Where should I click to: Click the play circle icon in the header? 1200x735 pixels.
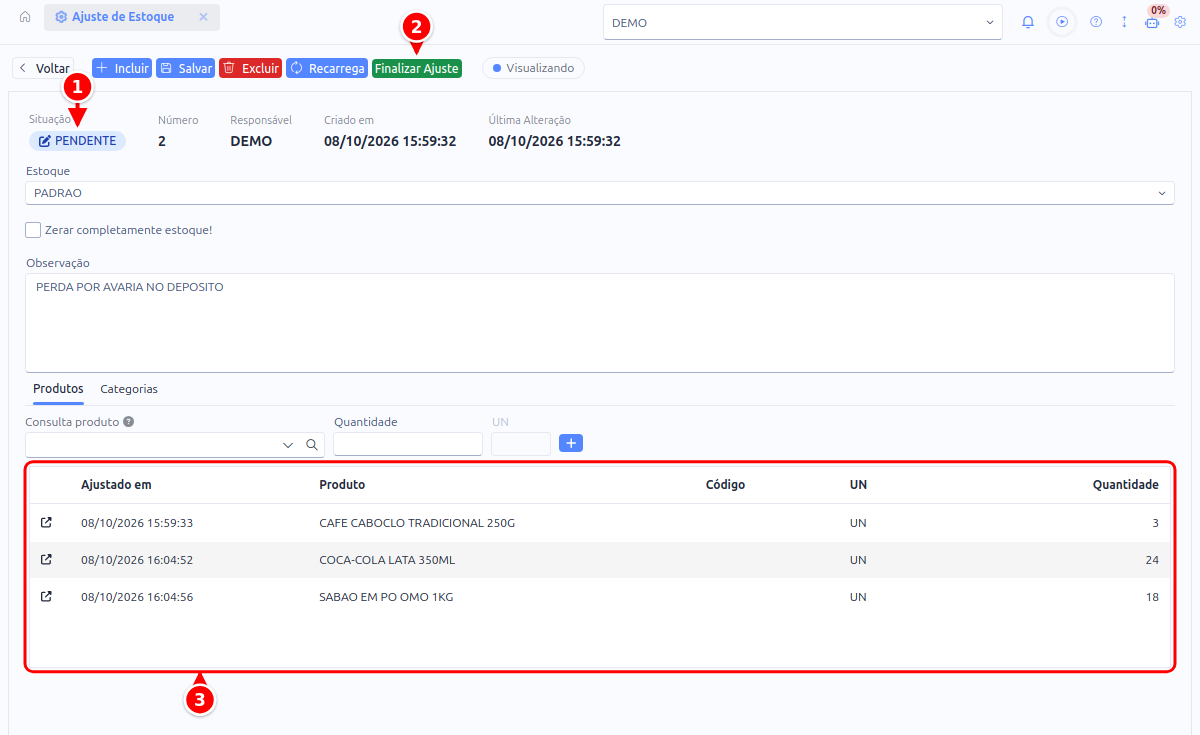(1062, 22)
